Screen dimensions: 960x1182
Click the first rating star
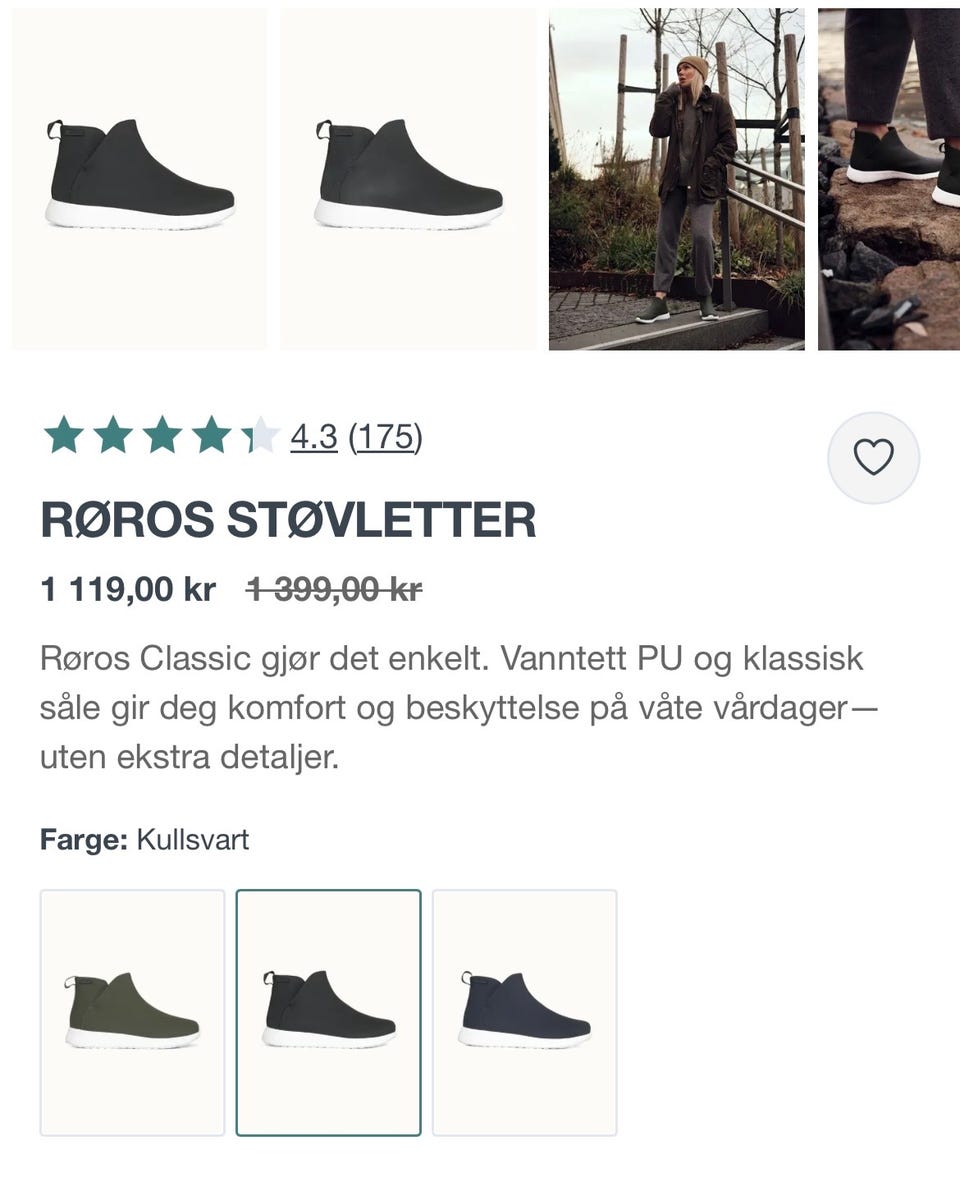point(63,436)
